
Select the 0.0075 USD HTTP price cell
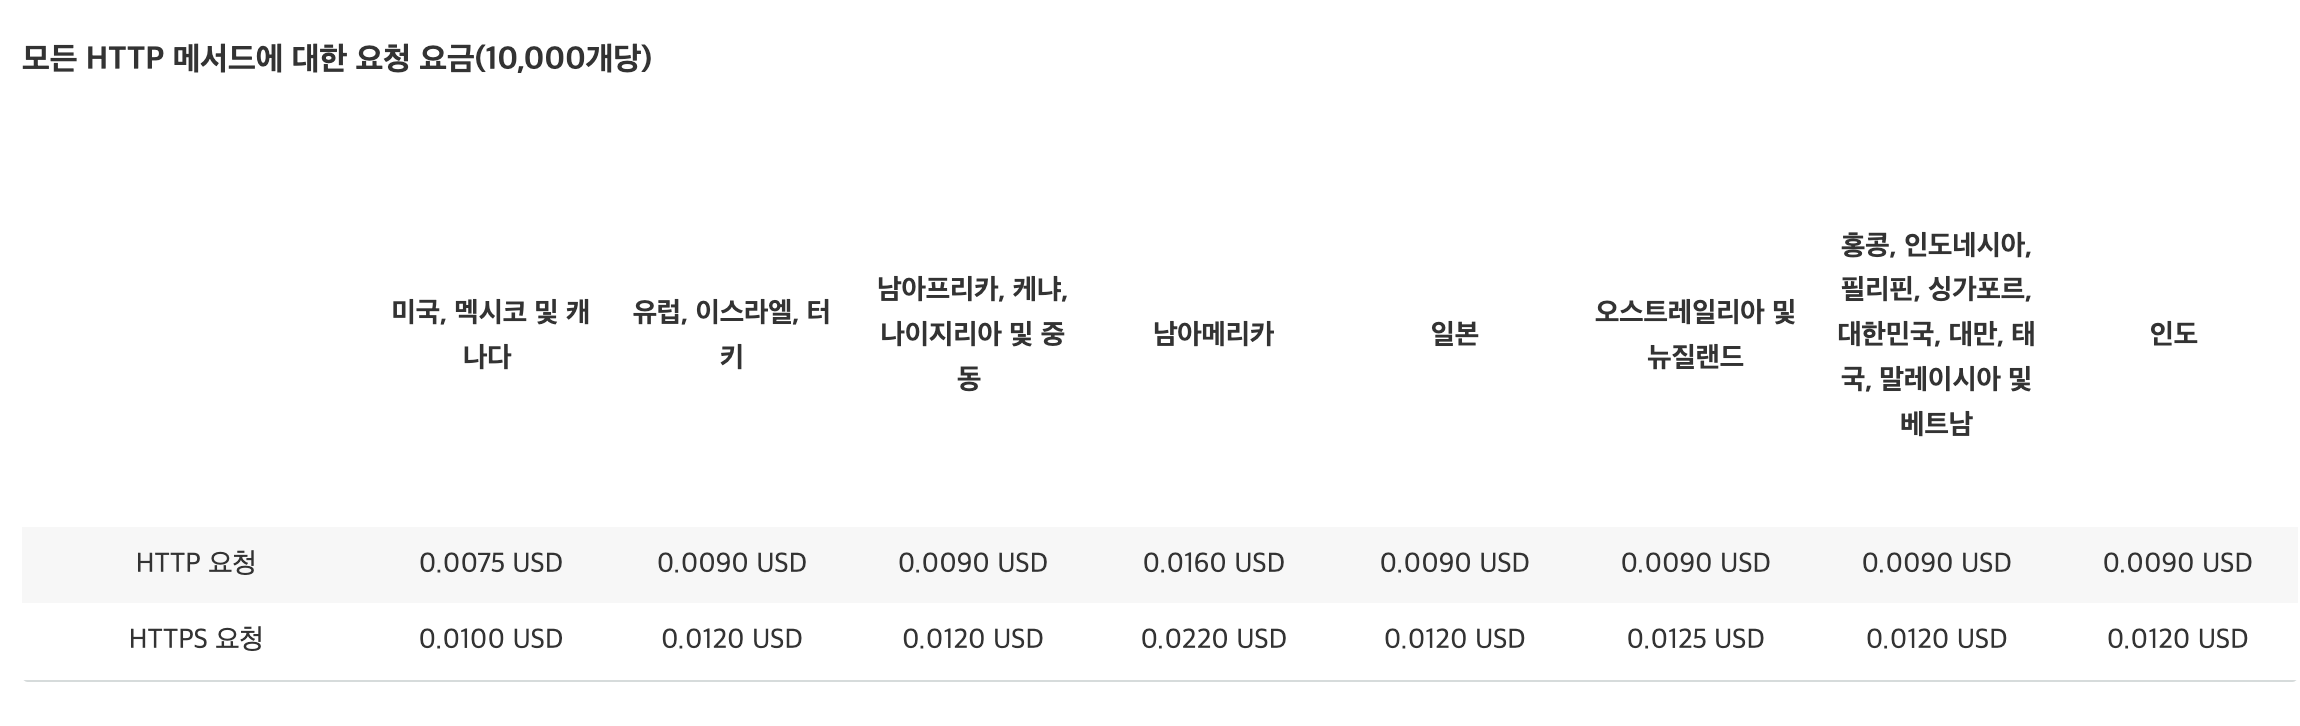(x=491, y=563)
